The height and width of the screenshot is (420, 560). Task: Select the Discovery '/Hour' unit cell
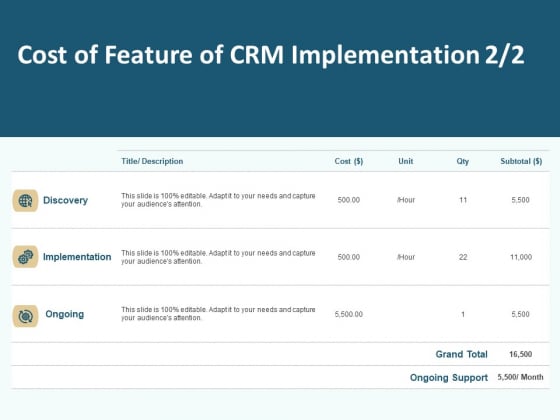[x=406, y=200]
